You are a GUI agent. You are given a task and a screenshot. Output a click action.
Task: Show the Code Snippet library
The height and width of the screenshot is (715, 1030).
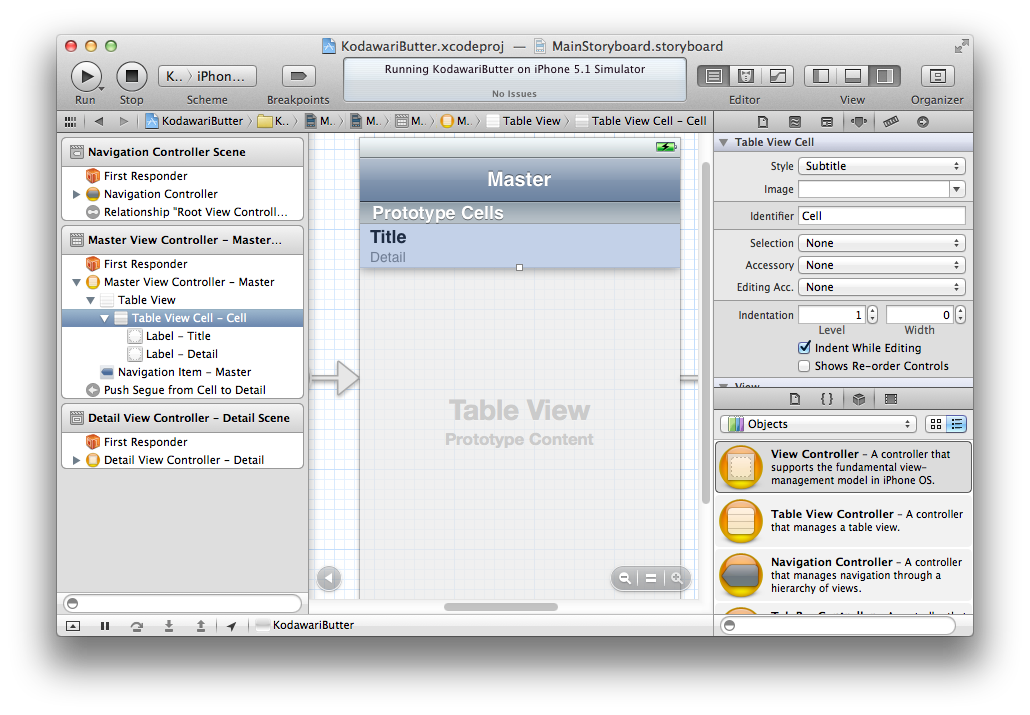click(827, 399)
